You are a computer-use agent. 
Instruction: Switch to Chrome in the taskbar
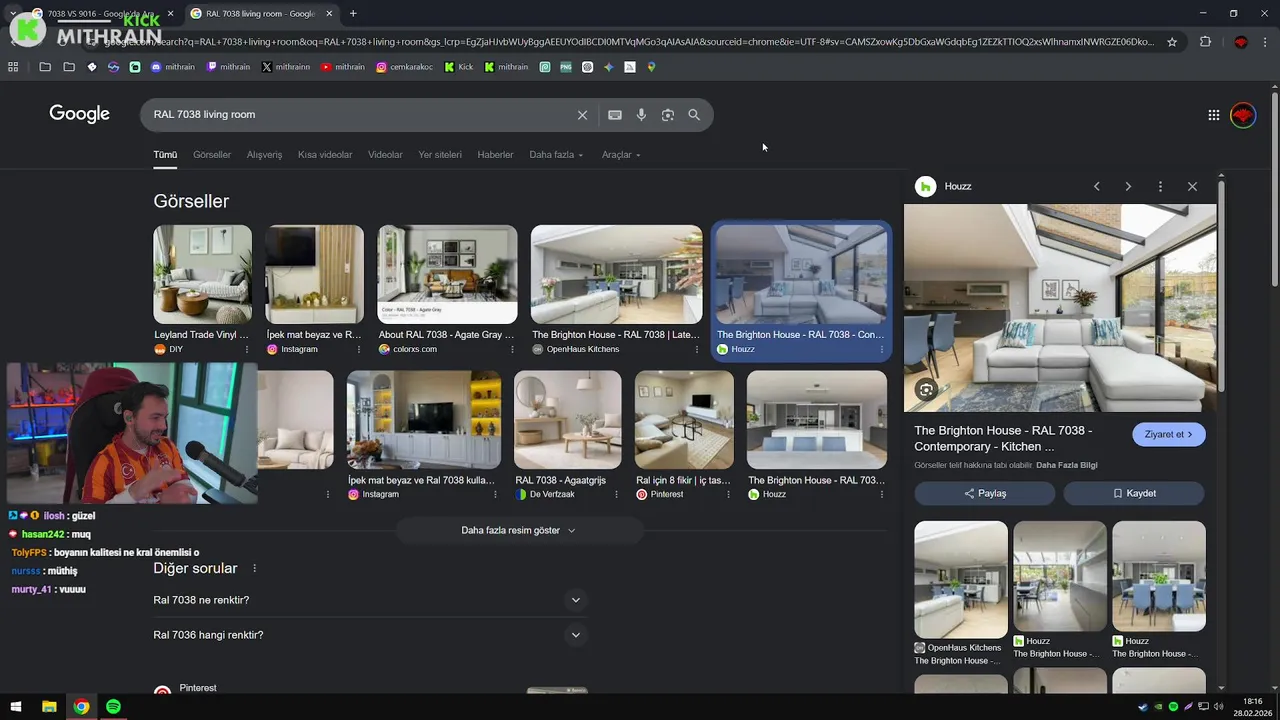(81, 707)
